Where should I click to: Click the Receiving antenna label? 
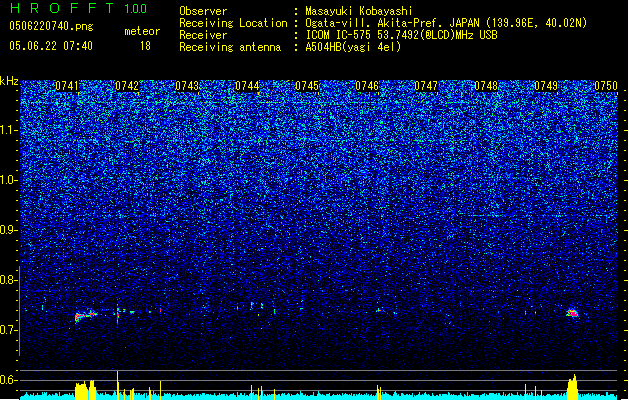point(230,47)
